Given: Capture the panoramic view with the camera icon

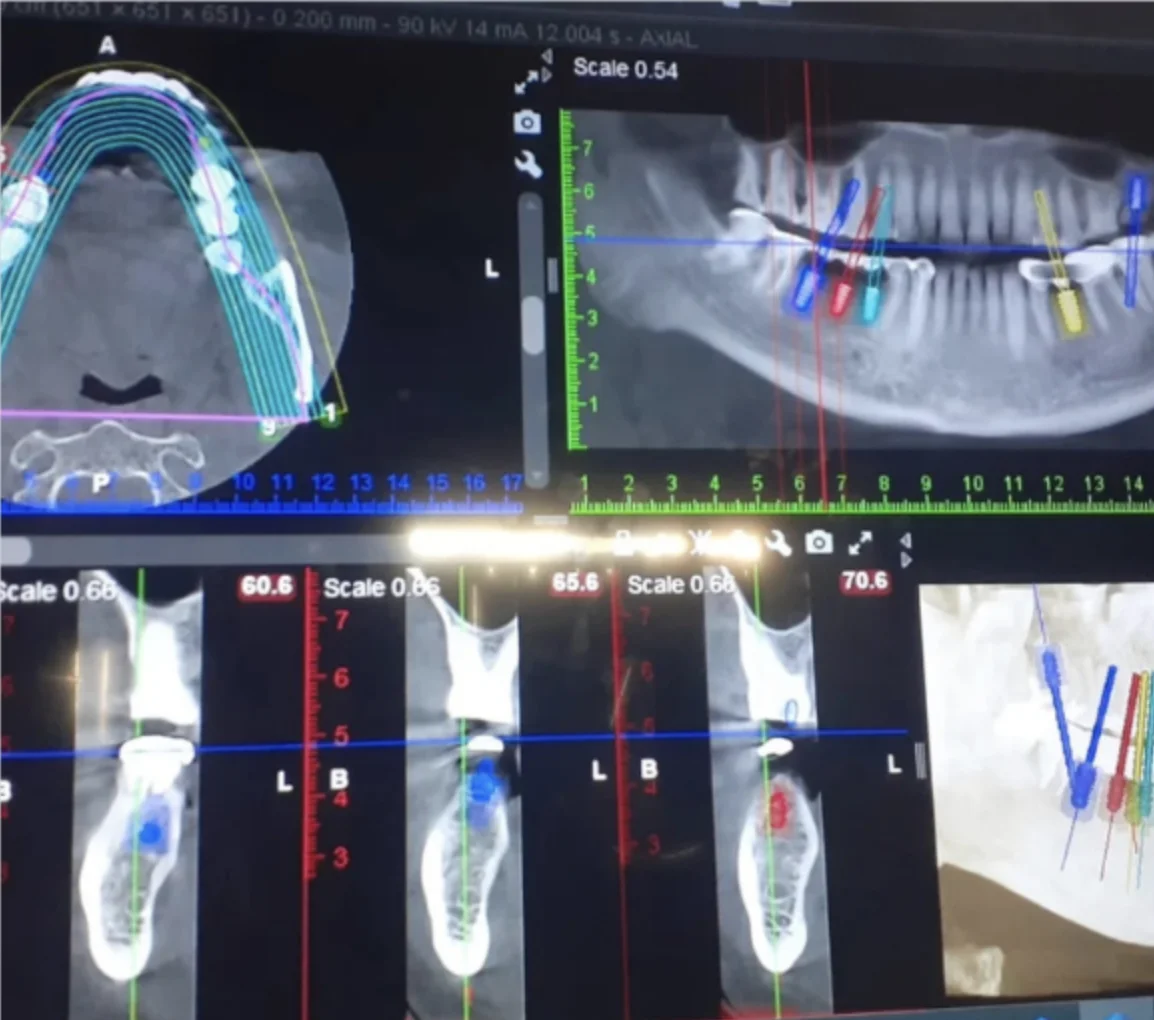Looking at the screenshot, I should coord(525,121).
